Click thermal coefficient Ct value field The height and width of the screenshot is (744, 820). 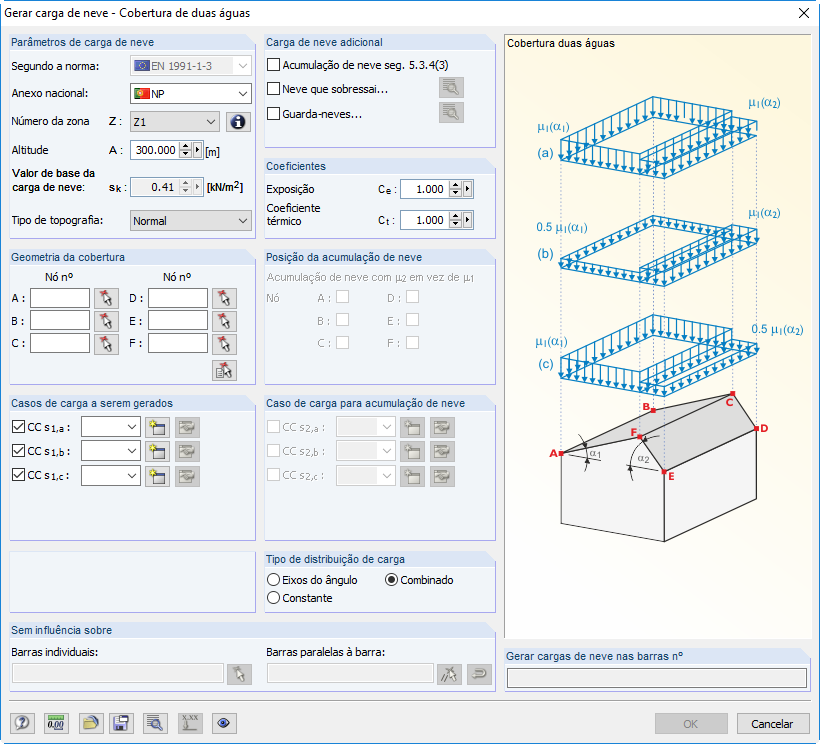point(425,220)
